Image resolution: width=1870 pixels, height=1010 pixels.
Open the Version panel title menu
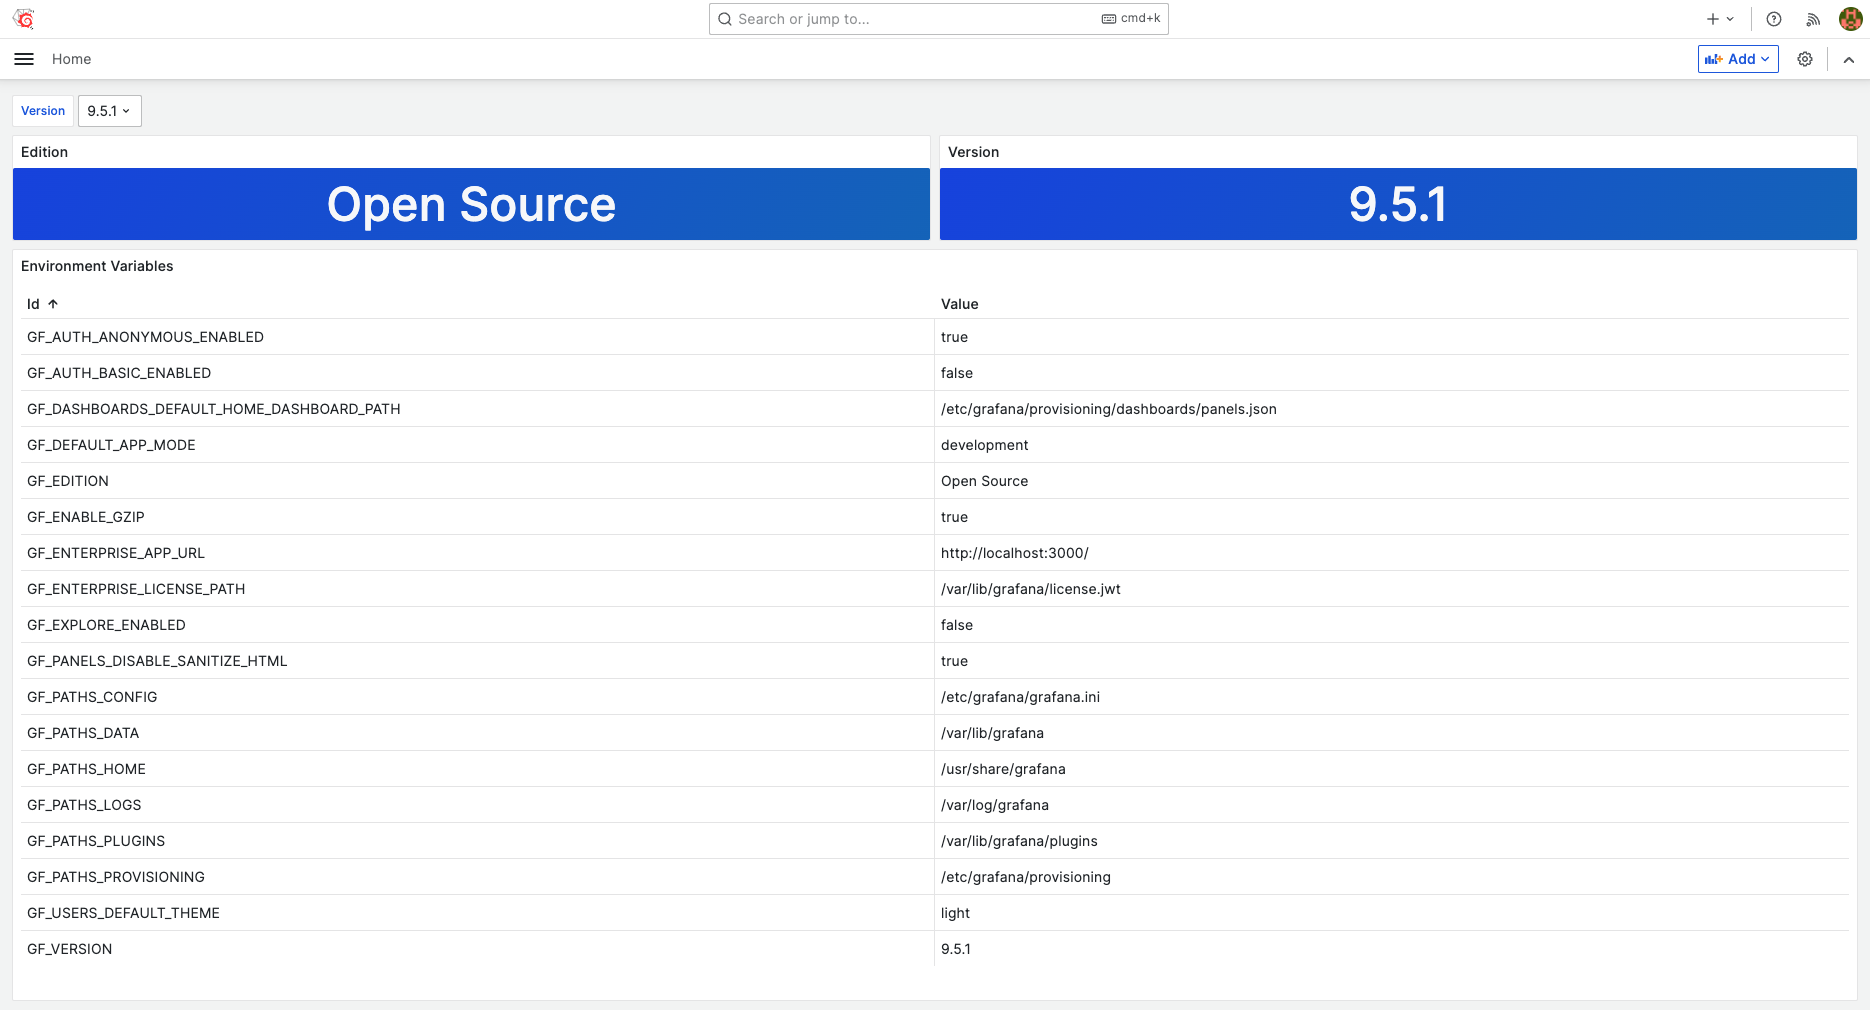[x=973, y=152]
